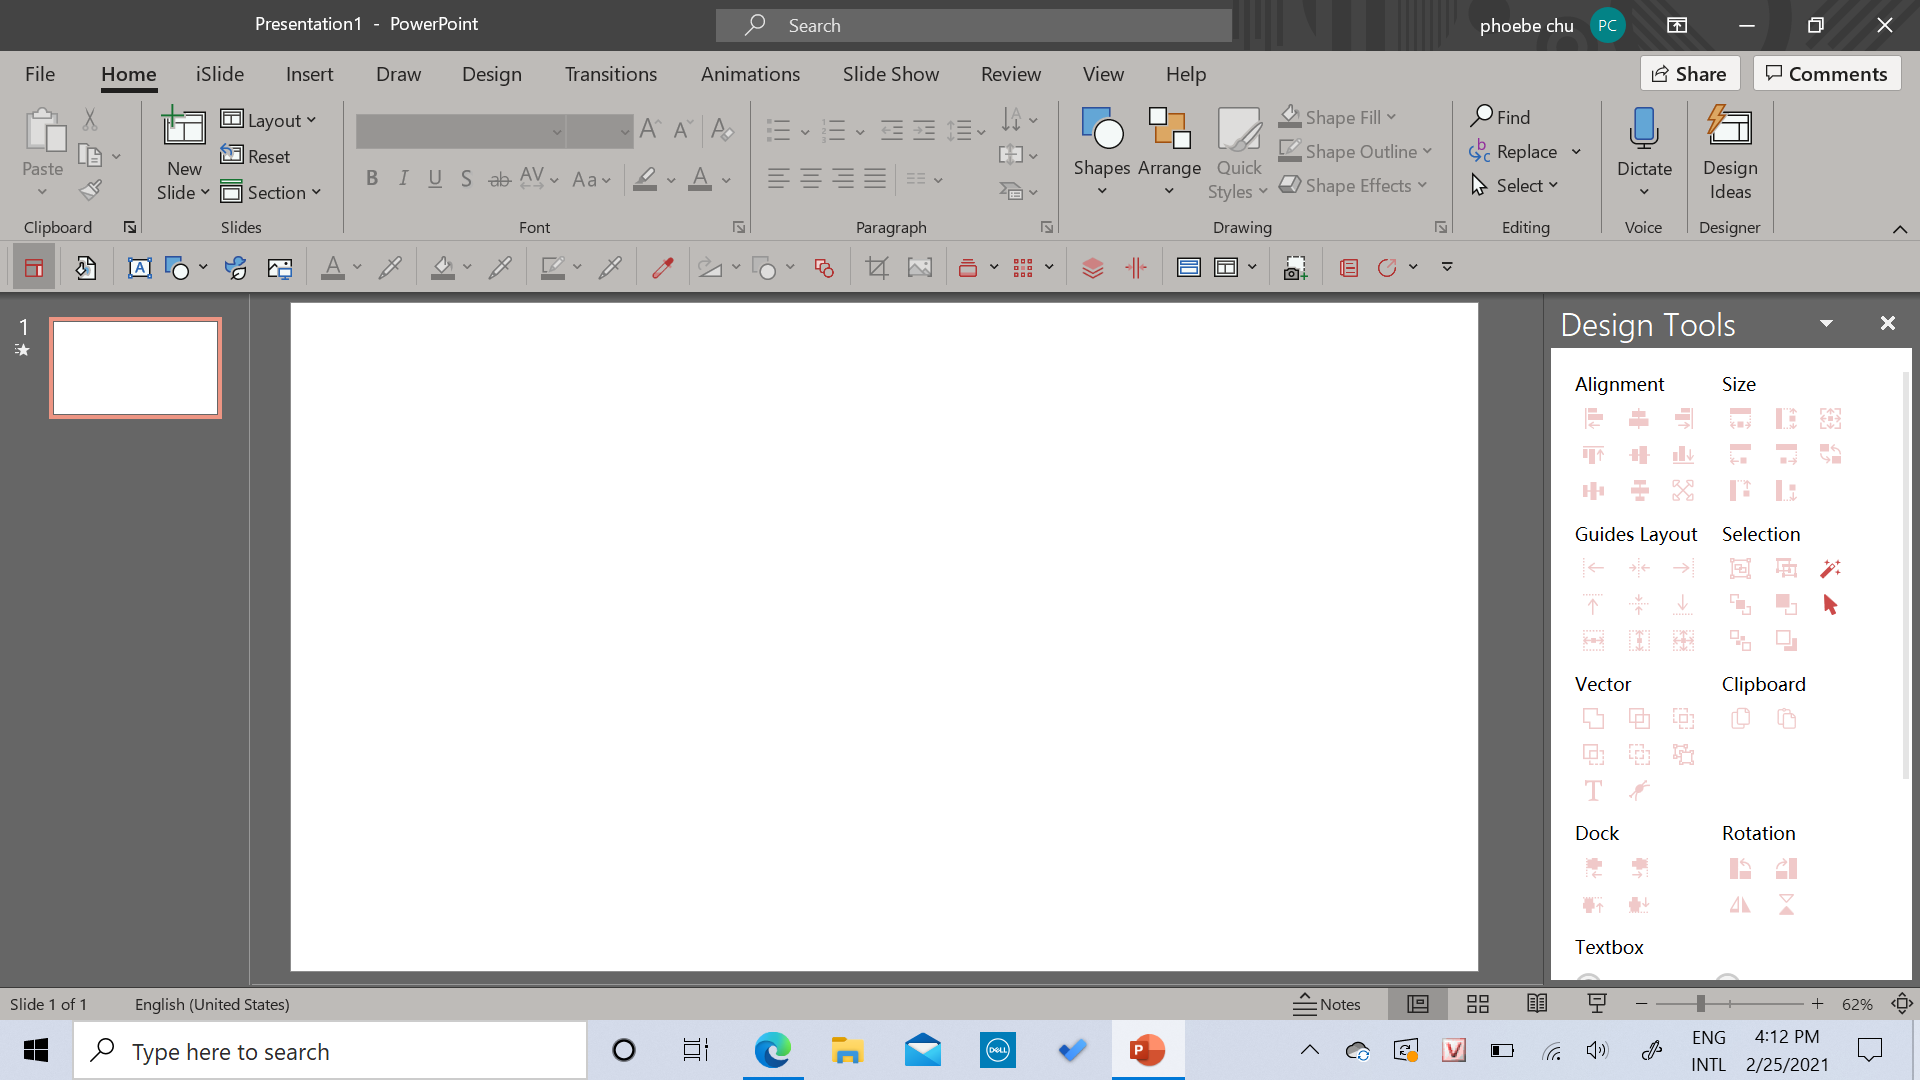This screenshot has height=1080, width=1920.
Task: Click Increase Font Size icon
Action: [x=650, y=129]
